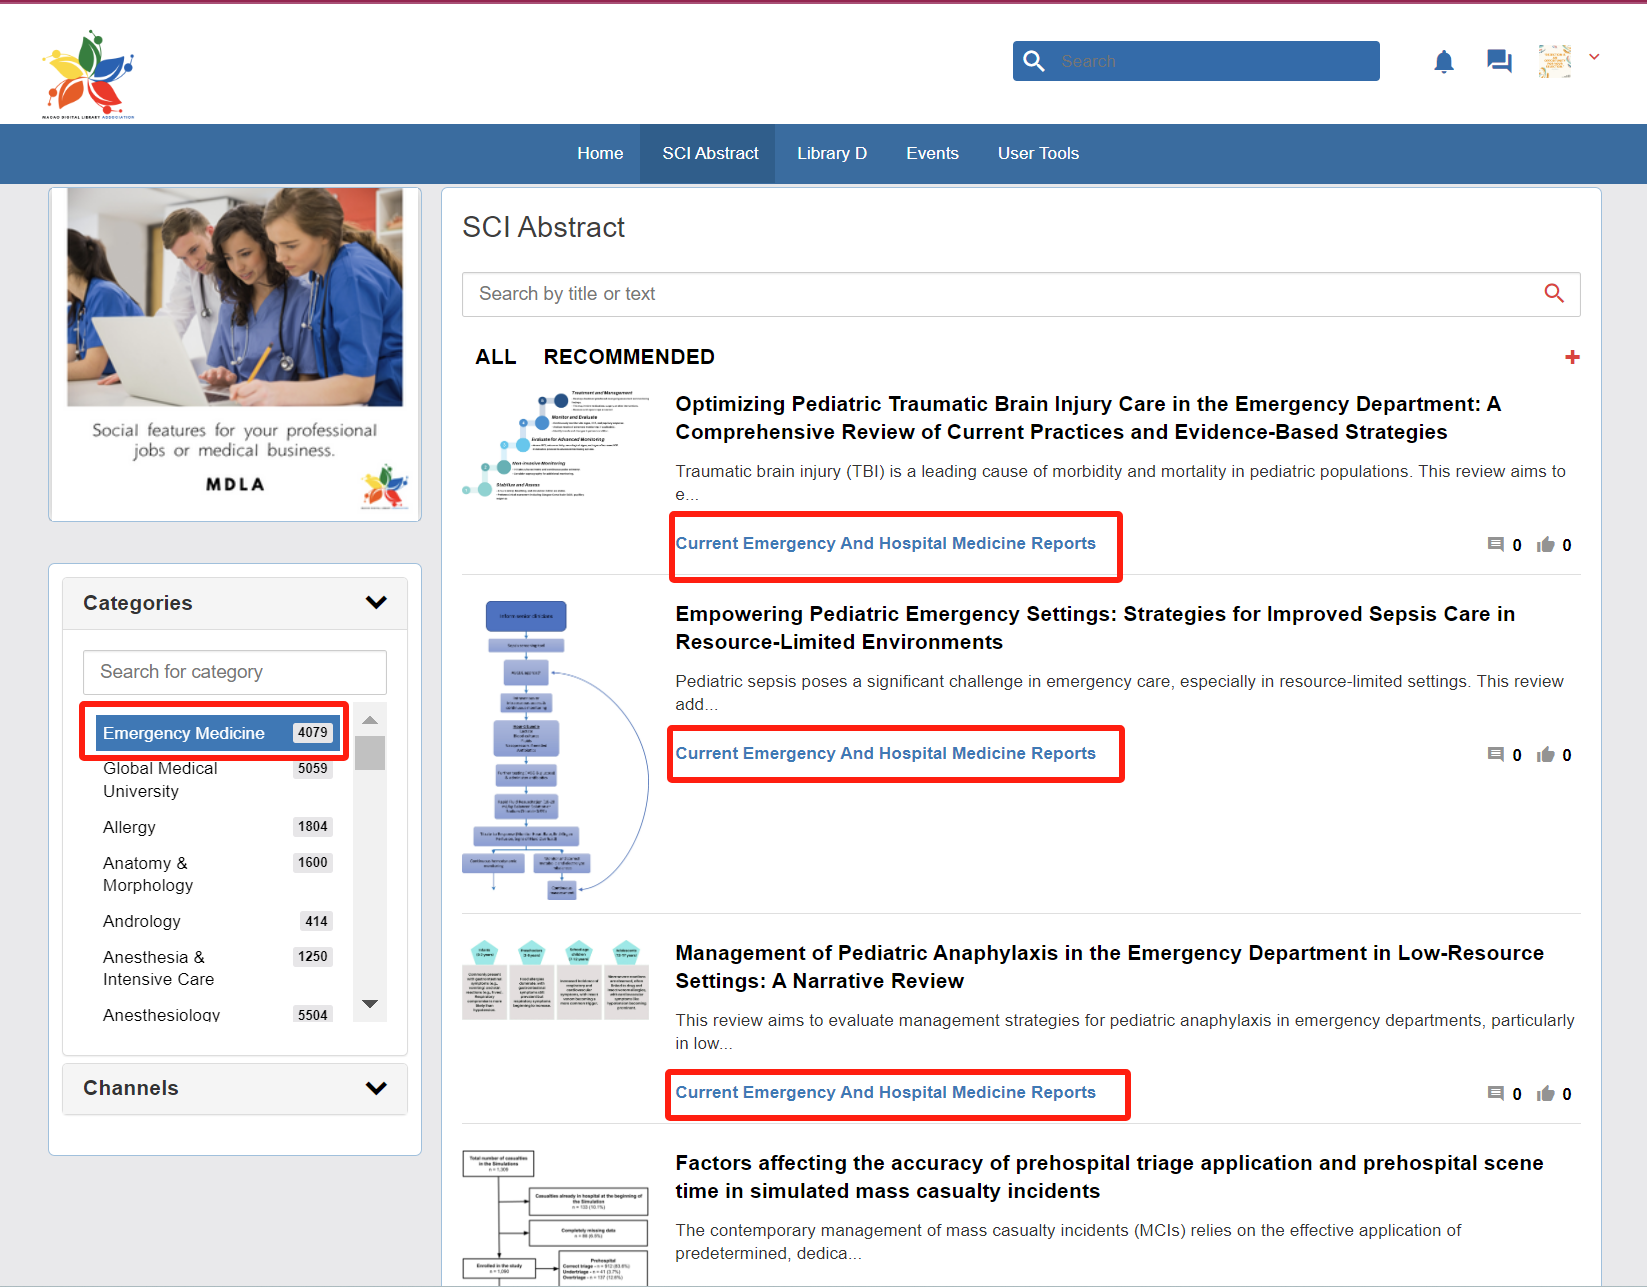Click comment icon on sepsis care article

point(1495,755)
